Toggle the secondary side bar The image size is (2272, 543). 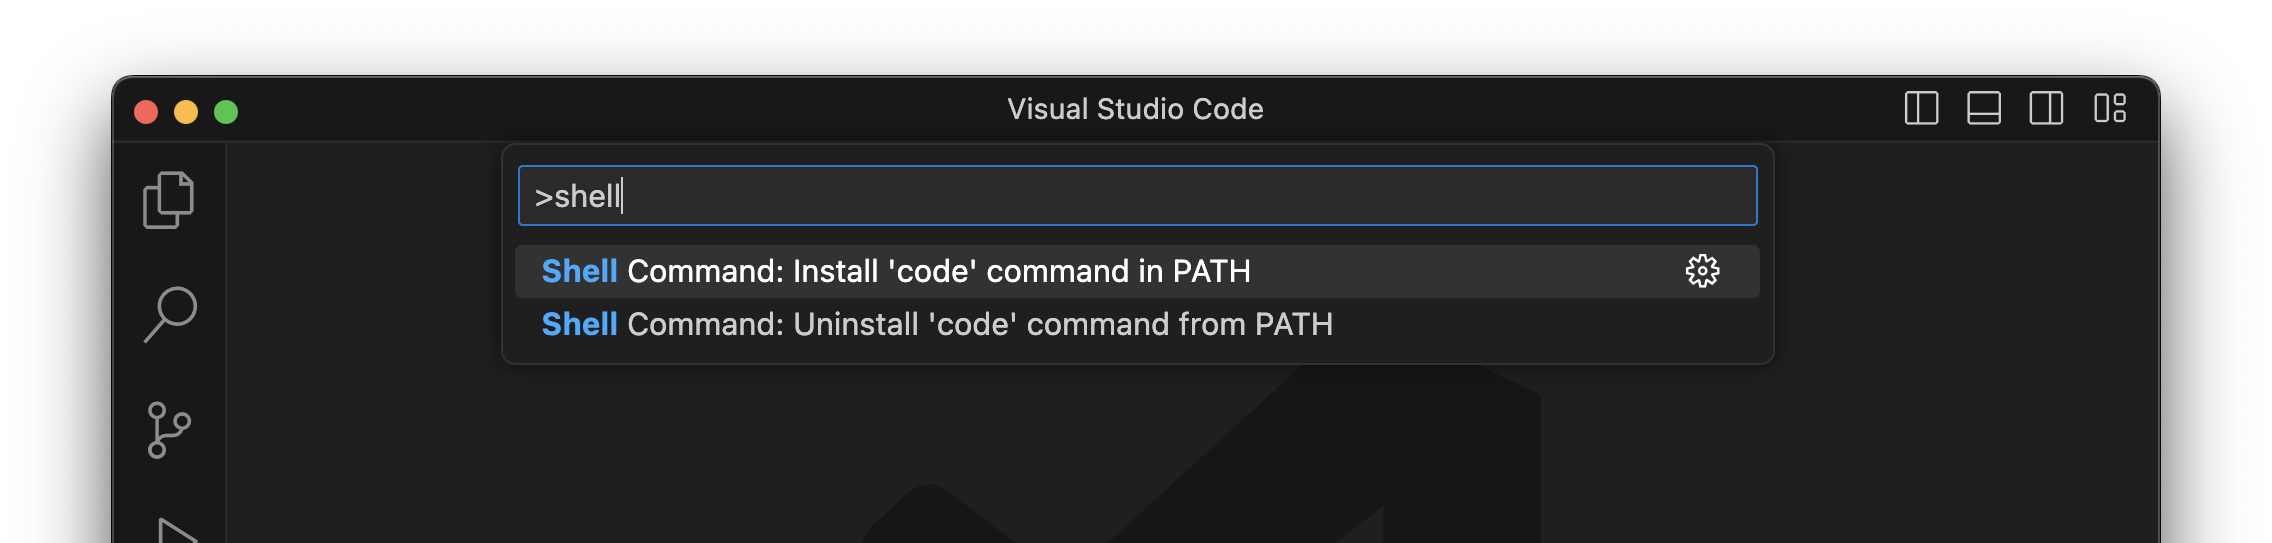click(x=2046, y=108)
